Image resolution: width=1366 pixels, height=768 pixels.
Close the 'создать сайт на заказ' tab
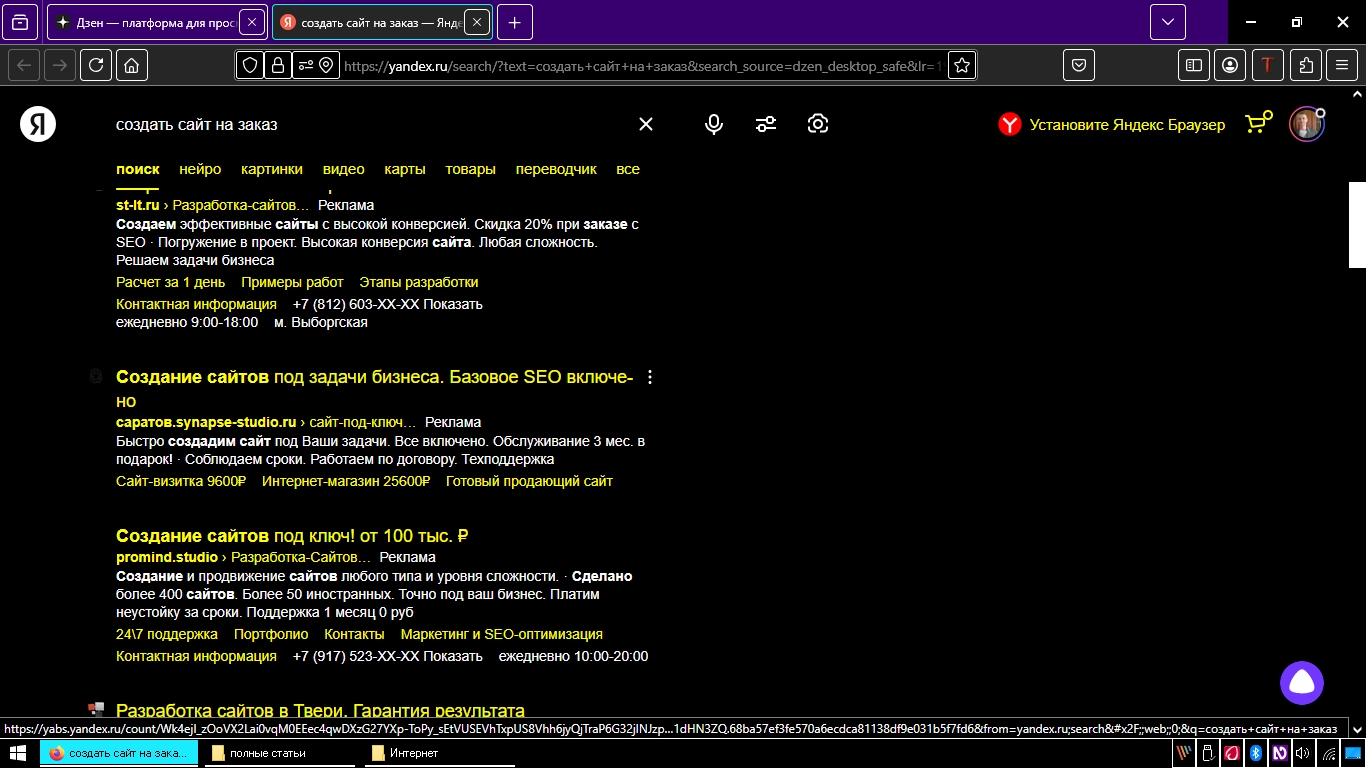(x=477, y=22)
